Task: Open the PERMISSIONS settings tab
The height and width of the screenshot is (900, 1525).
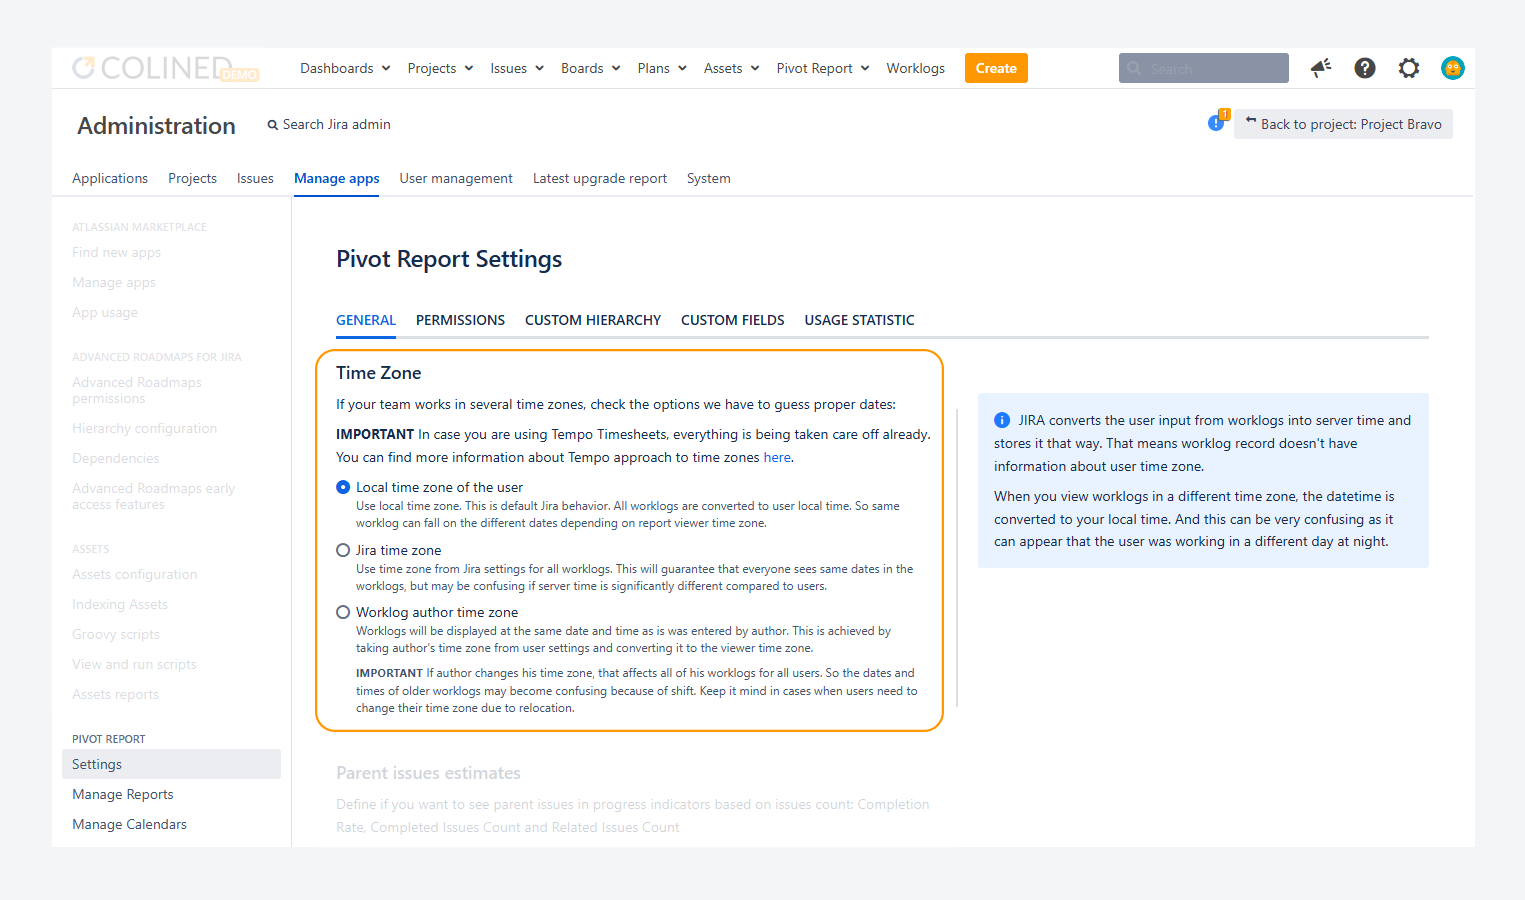Action: click(460, 320)
